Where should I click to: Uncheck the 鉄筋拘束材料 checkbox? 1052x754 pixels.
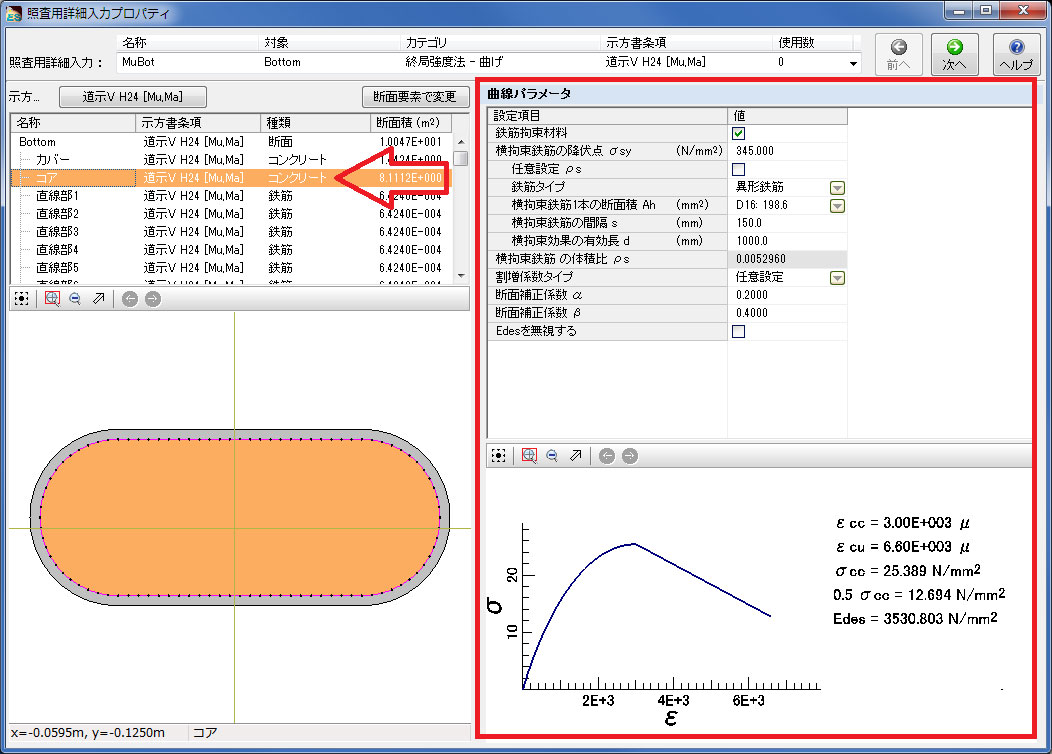739,133
